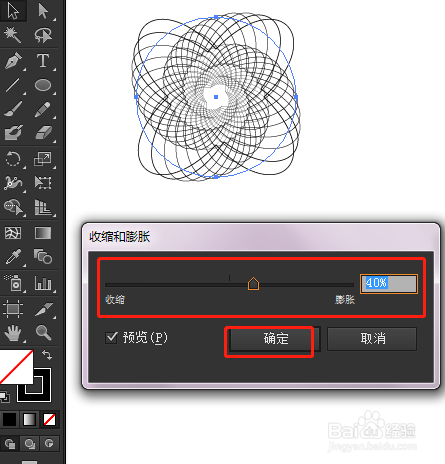
Task: Toggle the 预览(P) preview checkbox
Action: 111,337
